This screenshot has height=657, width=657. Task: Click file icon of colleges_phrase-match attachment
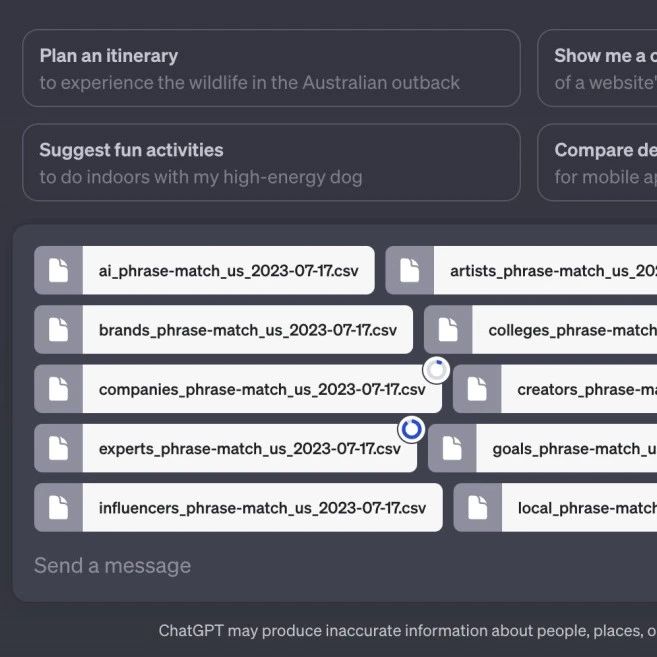(x=448, y=329)
